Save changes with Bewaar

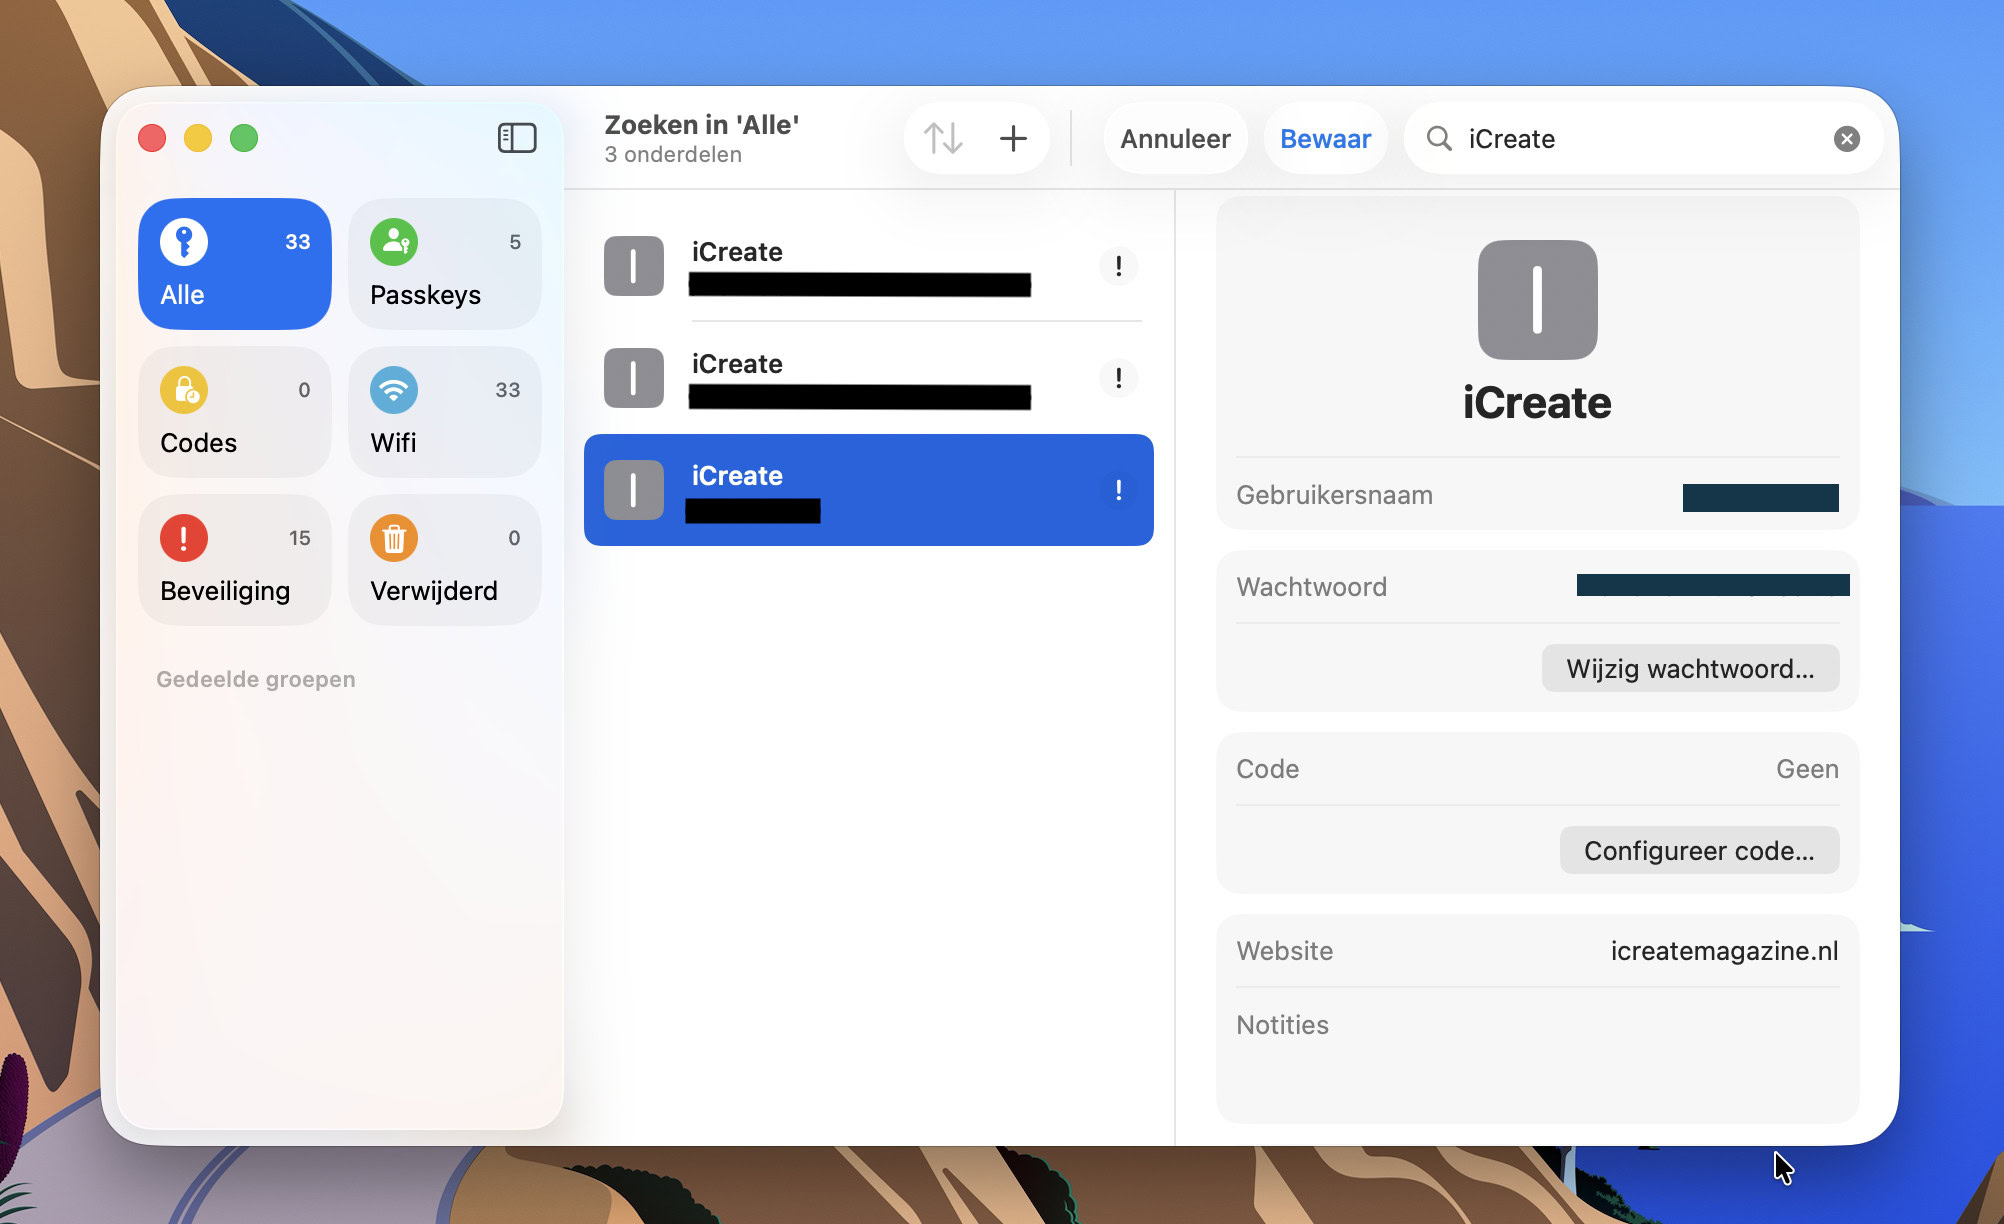[x=1325, y=138]
